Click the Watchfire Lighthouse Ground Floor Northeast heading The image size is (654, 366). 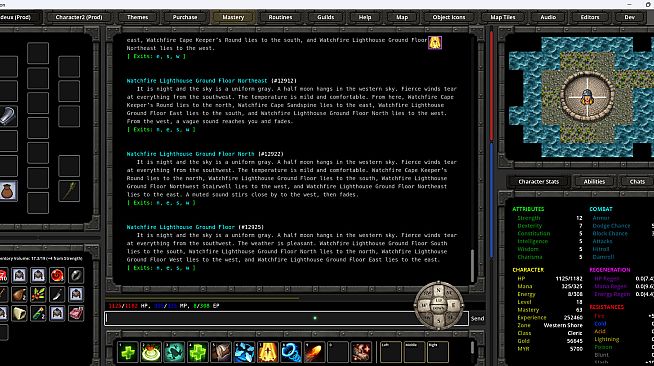click(x=197, y=80)
